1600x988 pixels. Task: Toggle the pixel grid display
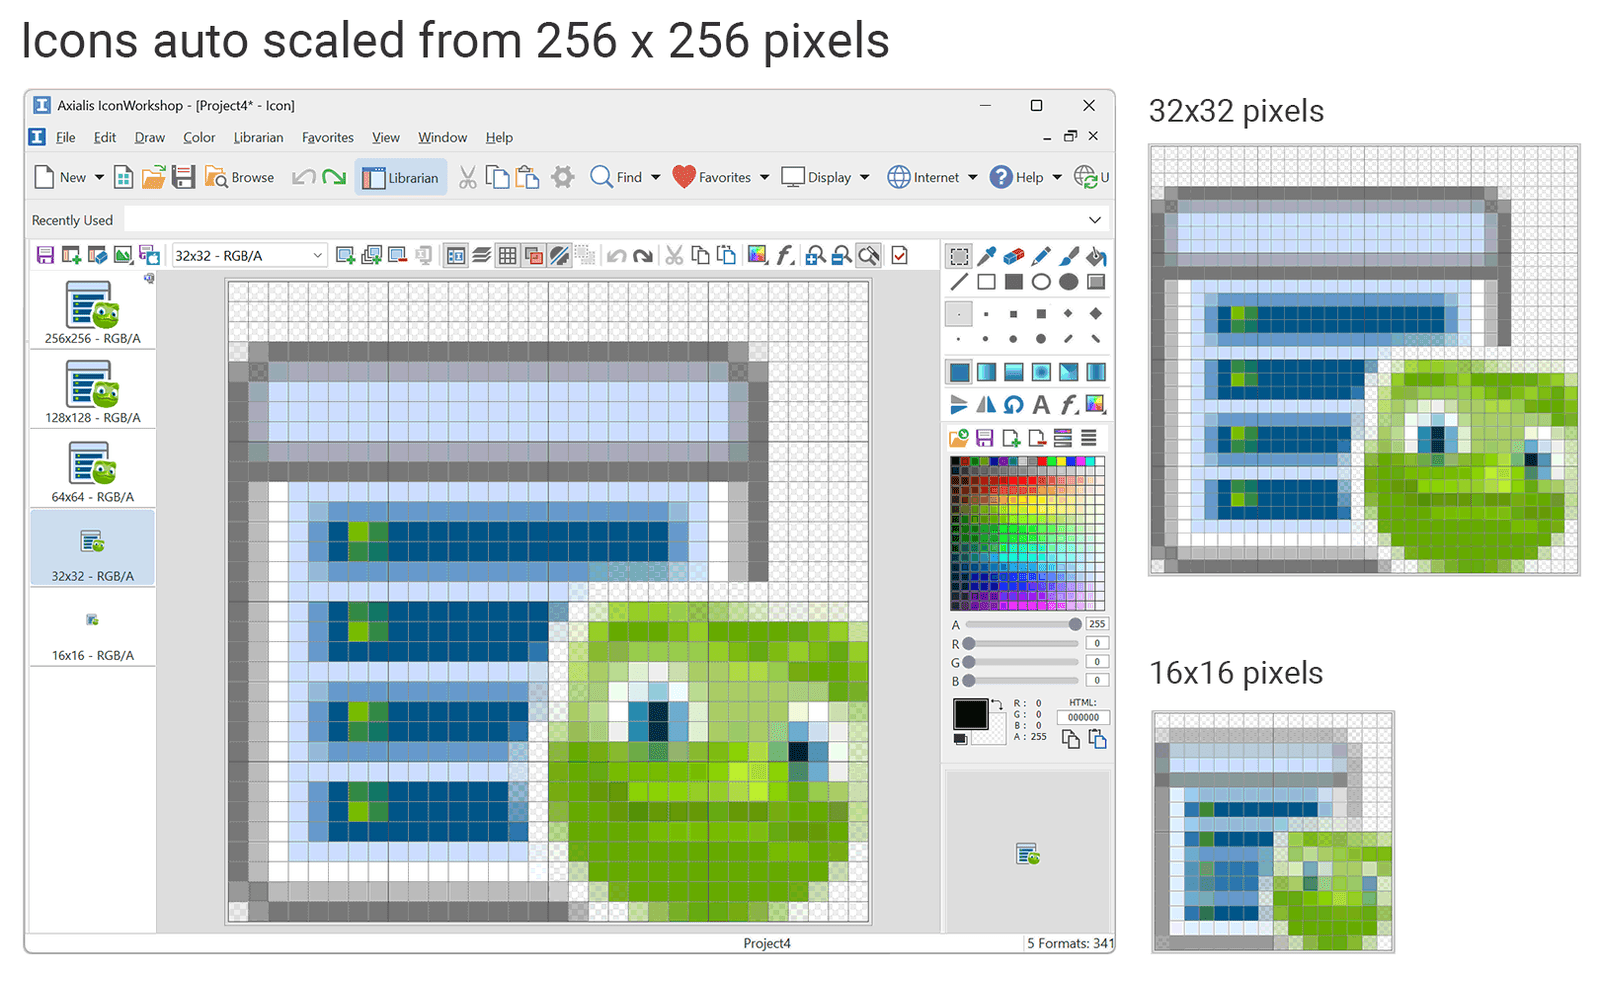pos(508,255)
